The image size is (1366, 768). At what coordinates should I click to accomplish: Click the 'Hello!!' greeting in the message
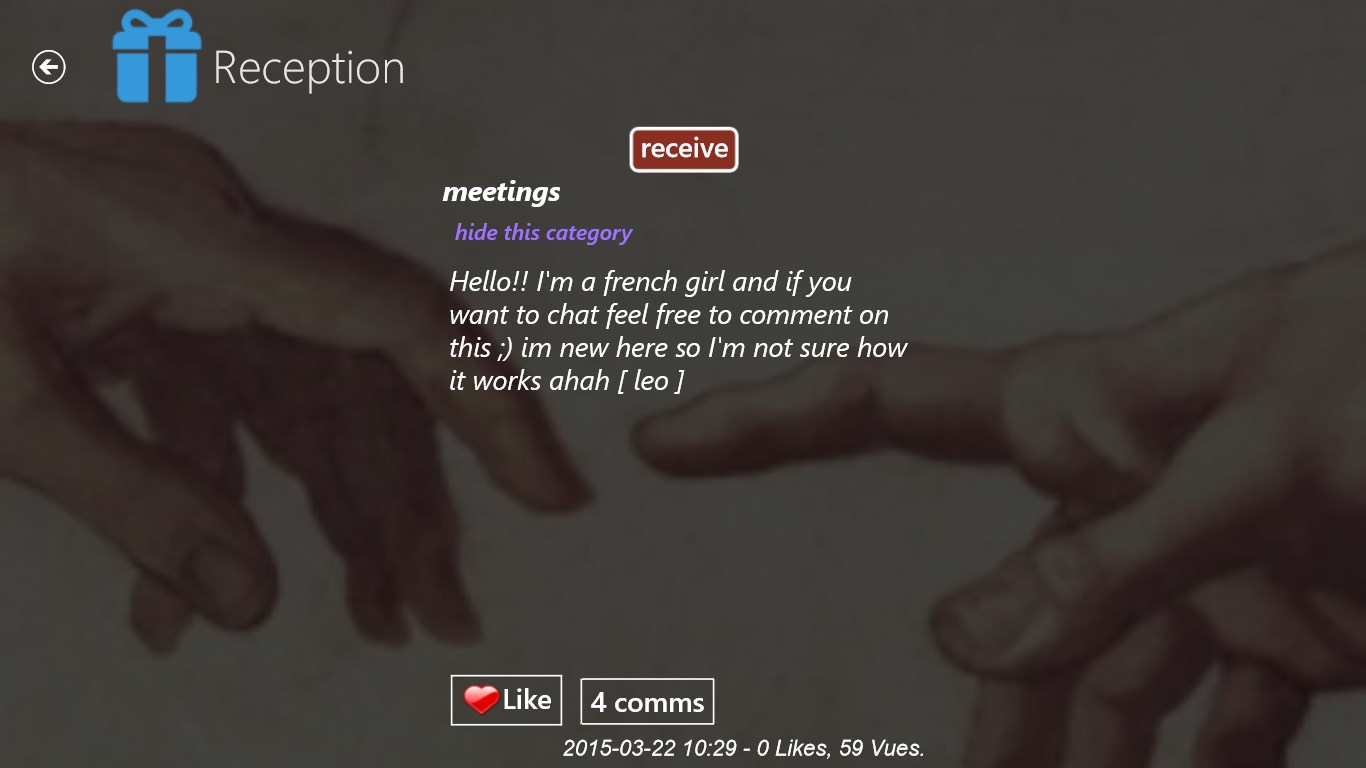click(489, 282)
